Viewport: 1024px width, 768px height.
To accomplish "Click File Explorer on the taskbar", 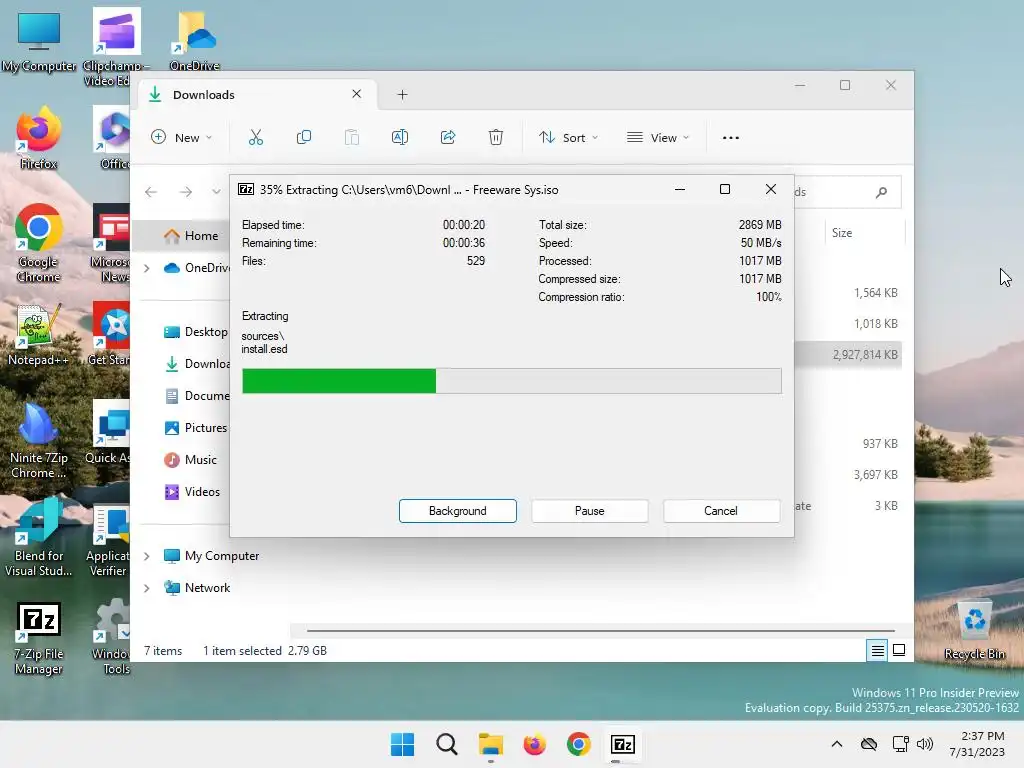I will tap(490, 744).
